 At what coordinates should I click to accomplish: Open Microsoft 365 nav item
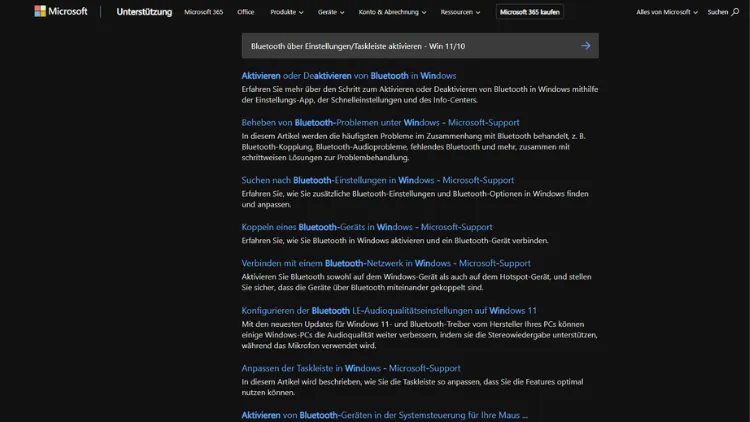pyautogui.click(x=204, y=12)
